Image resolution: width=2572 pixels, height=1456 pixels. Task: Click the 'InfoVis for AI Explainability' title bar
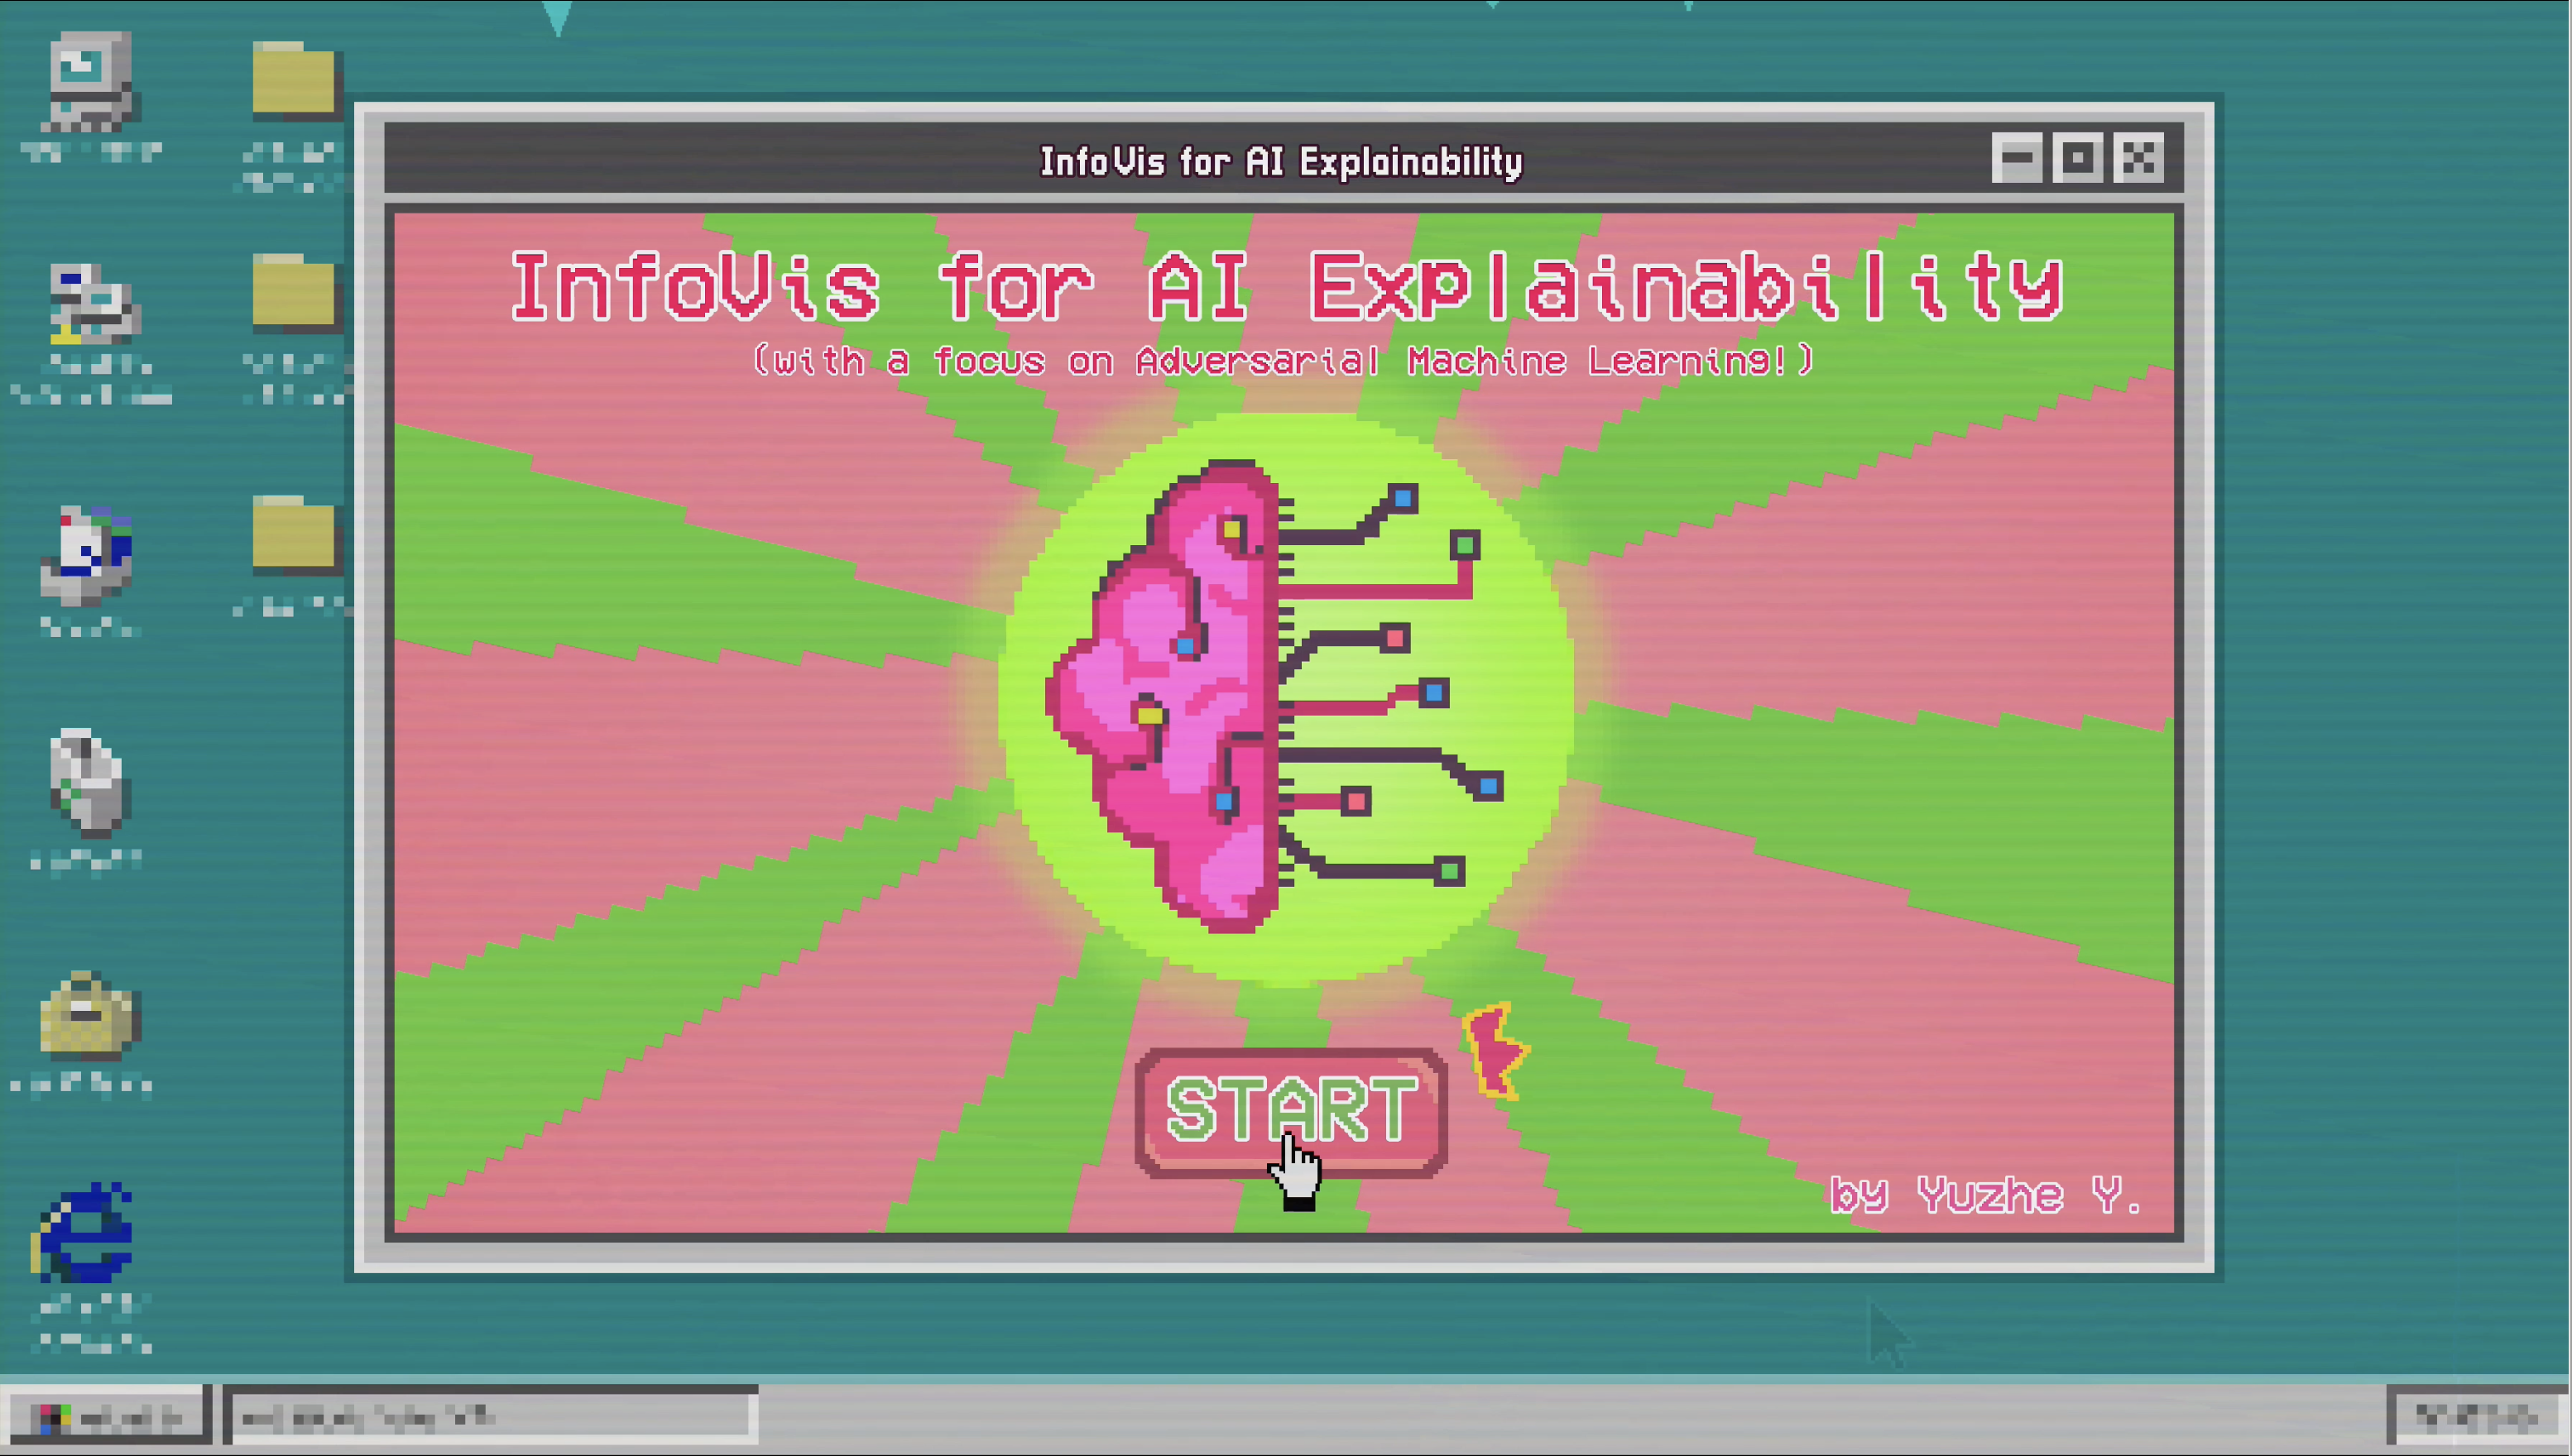pyautogui.click(x=1280, y=161)
